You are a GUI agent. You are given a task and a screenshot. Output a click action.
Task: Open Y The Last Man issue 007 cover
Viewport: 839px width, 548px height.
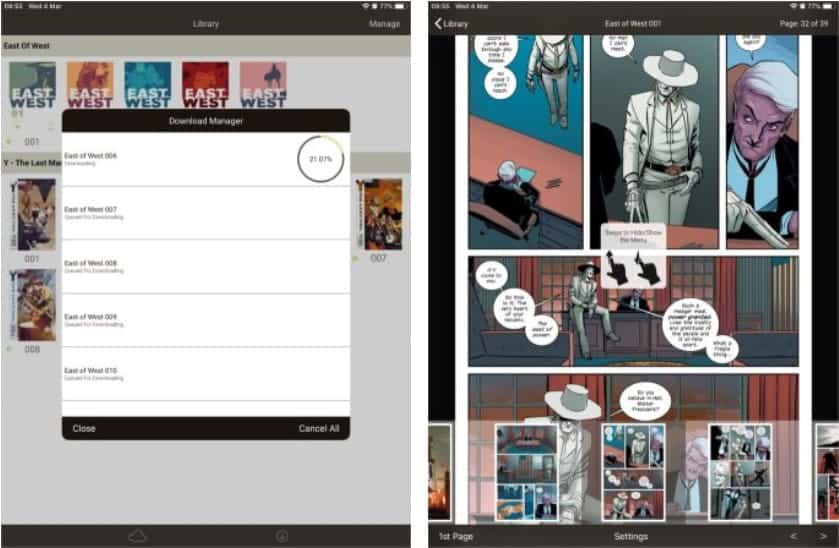coord(383,214)
